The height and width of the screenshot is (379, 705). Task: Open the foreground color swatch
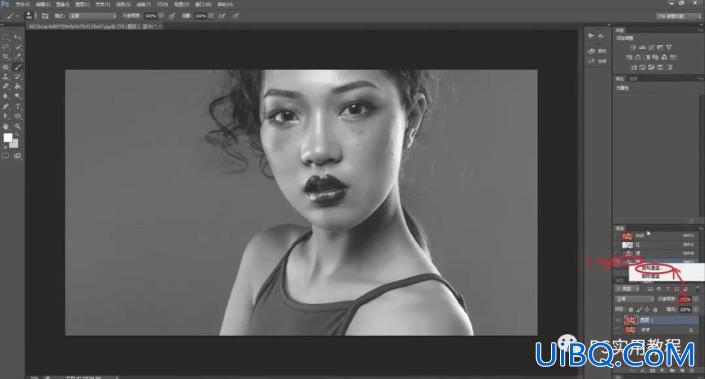[x=7, y=137]
